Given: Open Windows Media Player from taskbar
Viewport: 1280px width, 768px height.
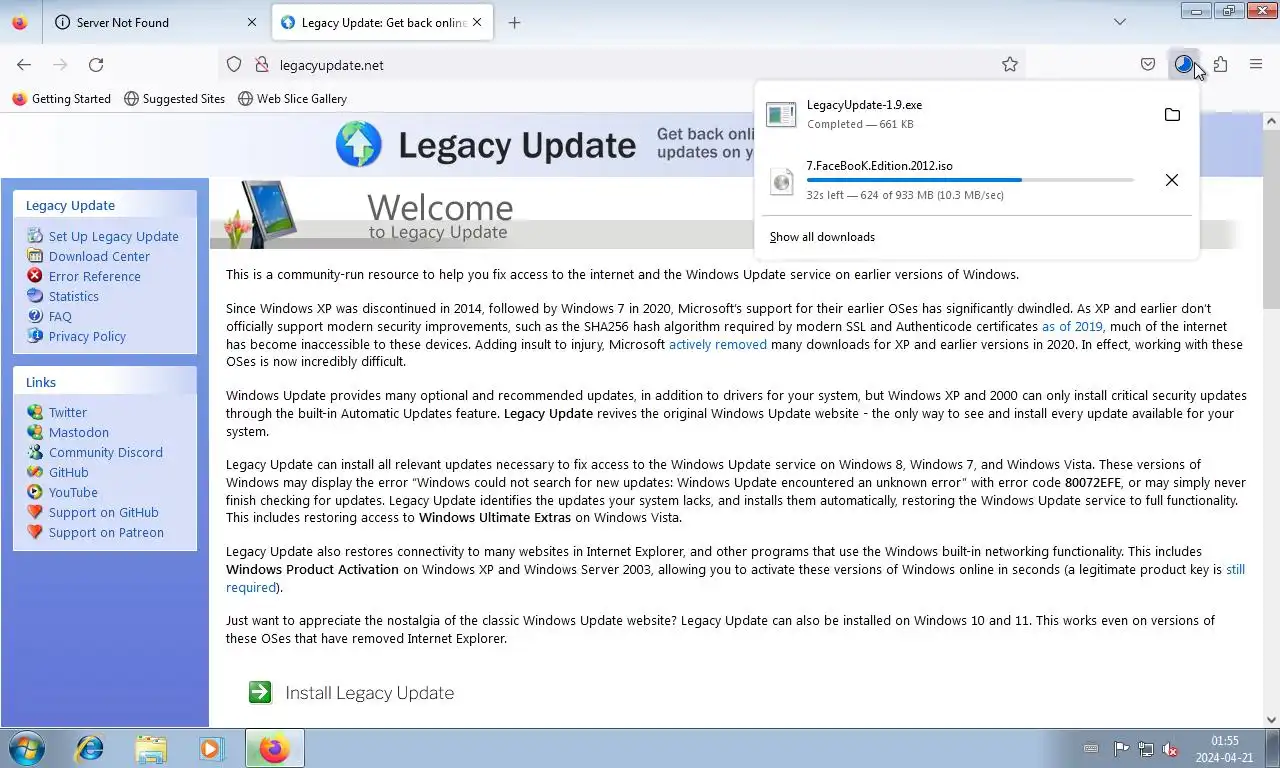Looking at the screenshot, I should coord(212,748).
